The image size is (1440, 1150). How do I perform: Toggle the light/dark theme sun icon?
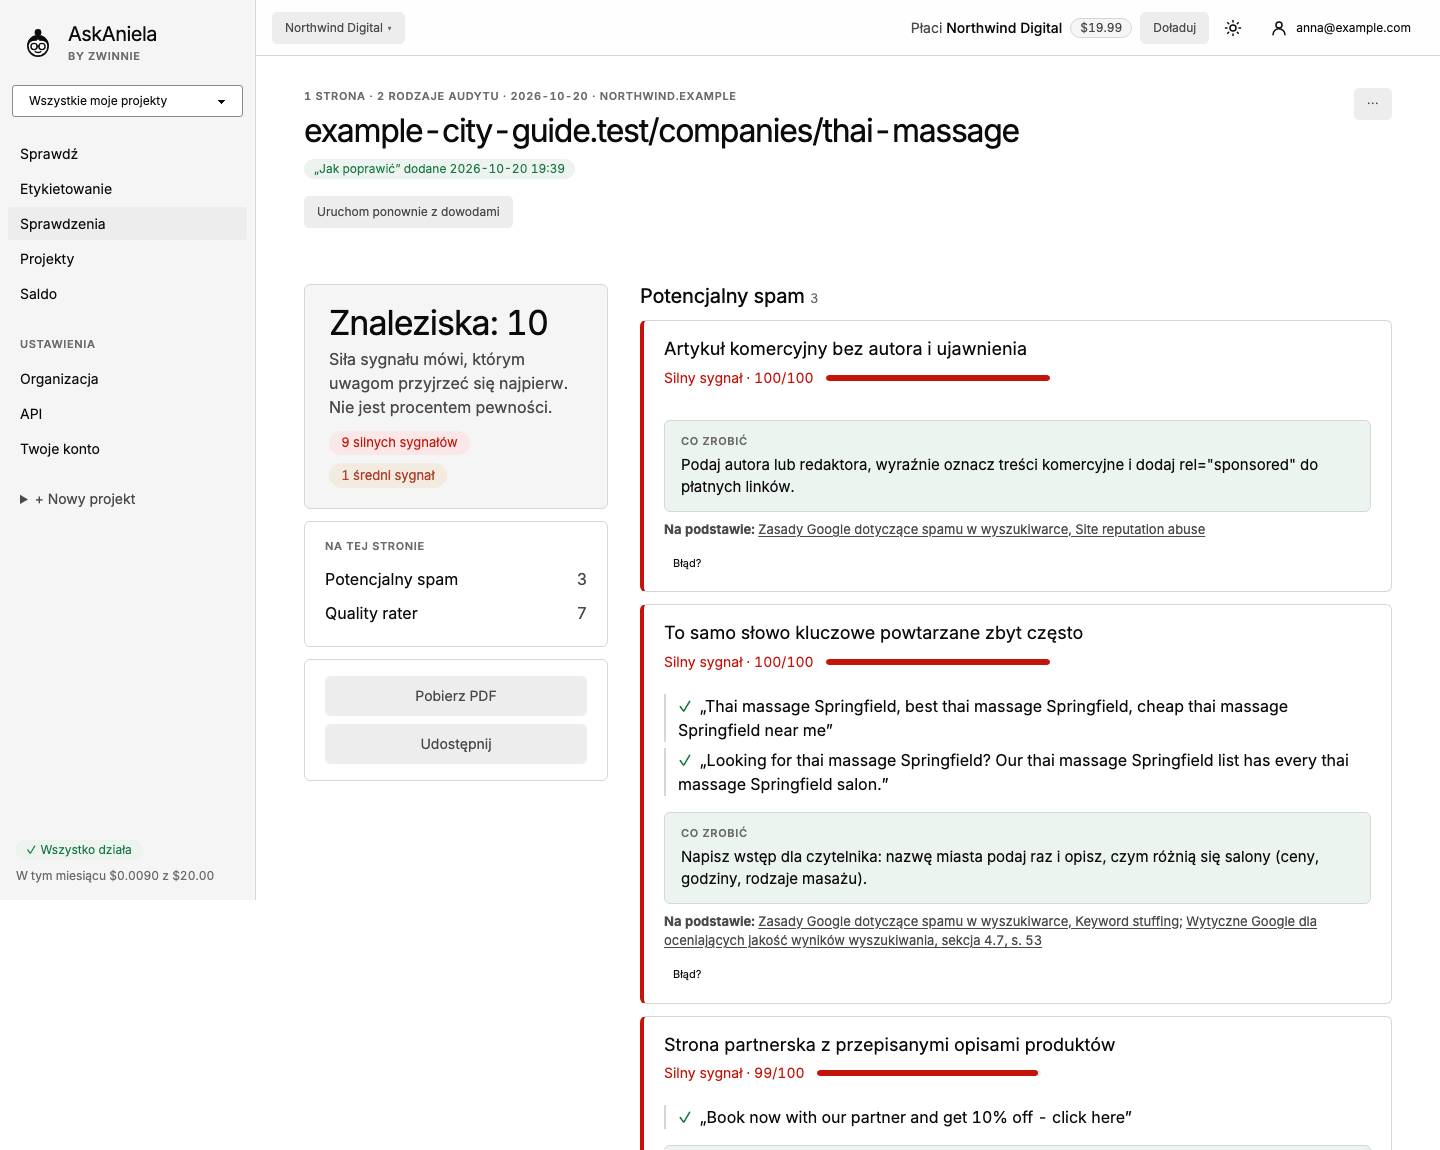point(1233,28)
